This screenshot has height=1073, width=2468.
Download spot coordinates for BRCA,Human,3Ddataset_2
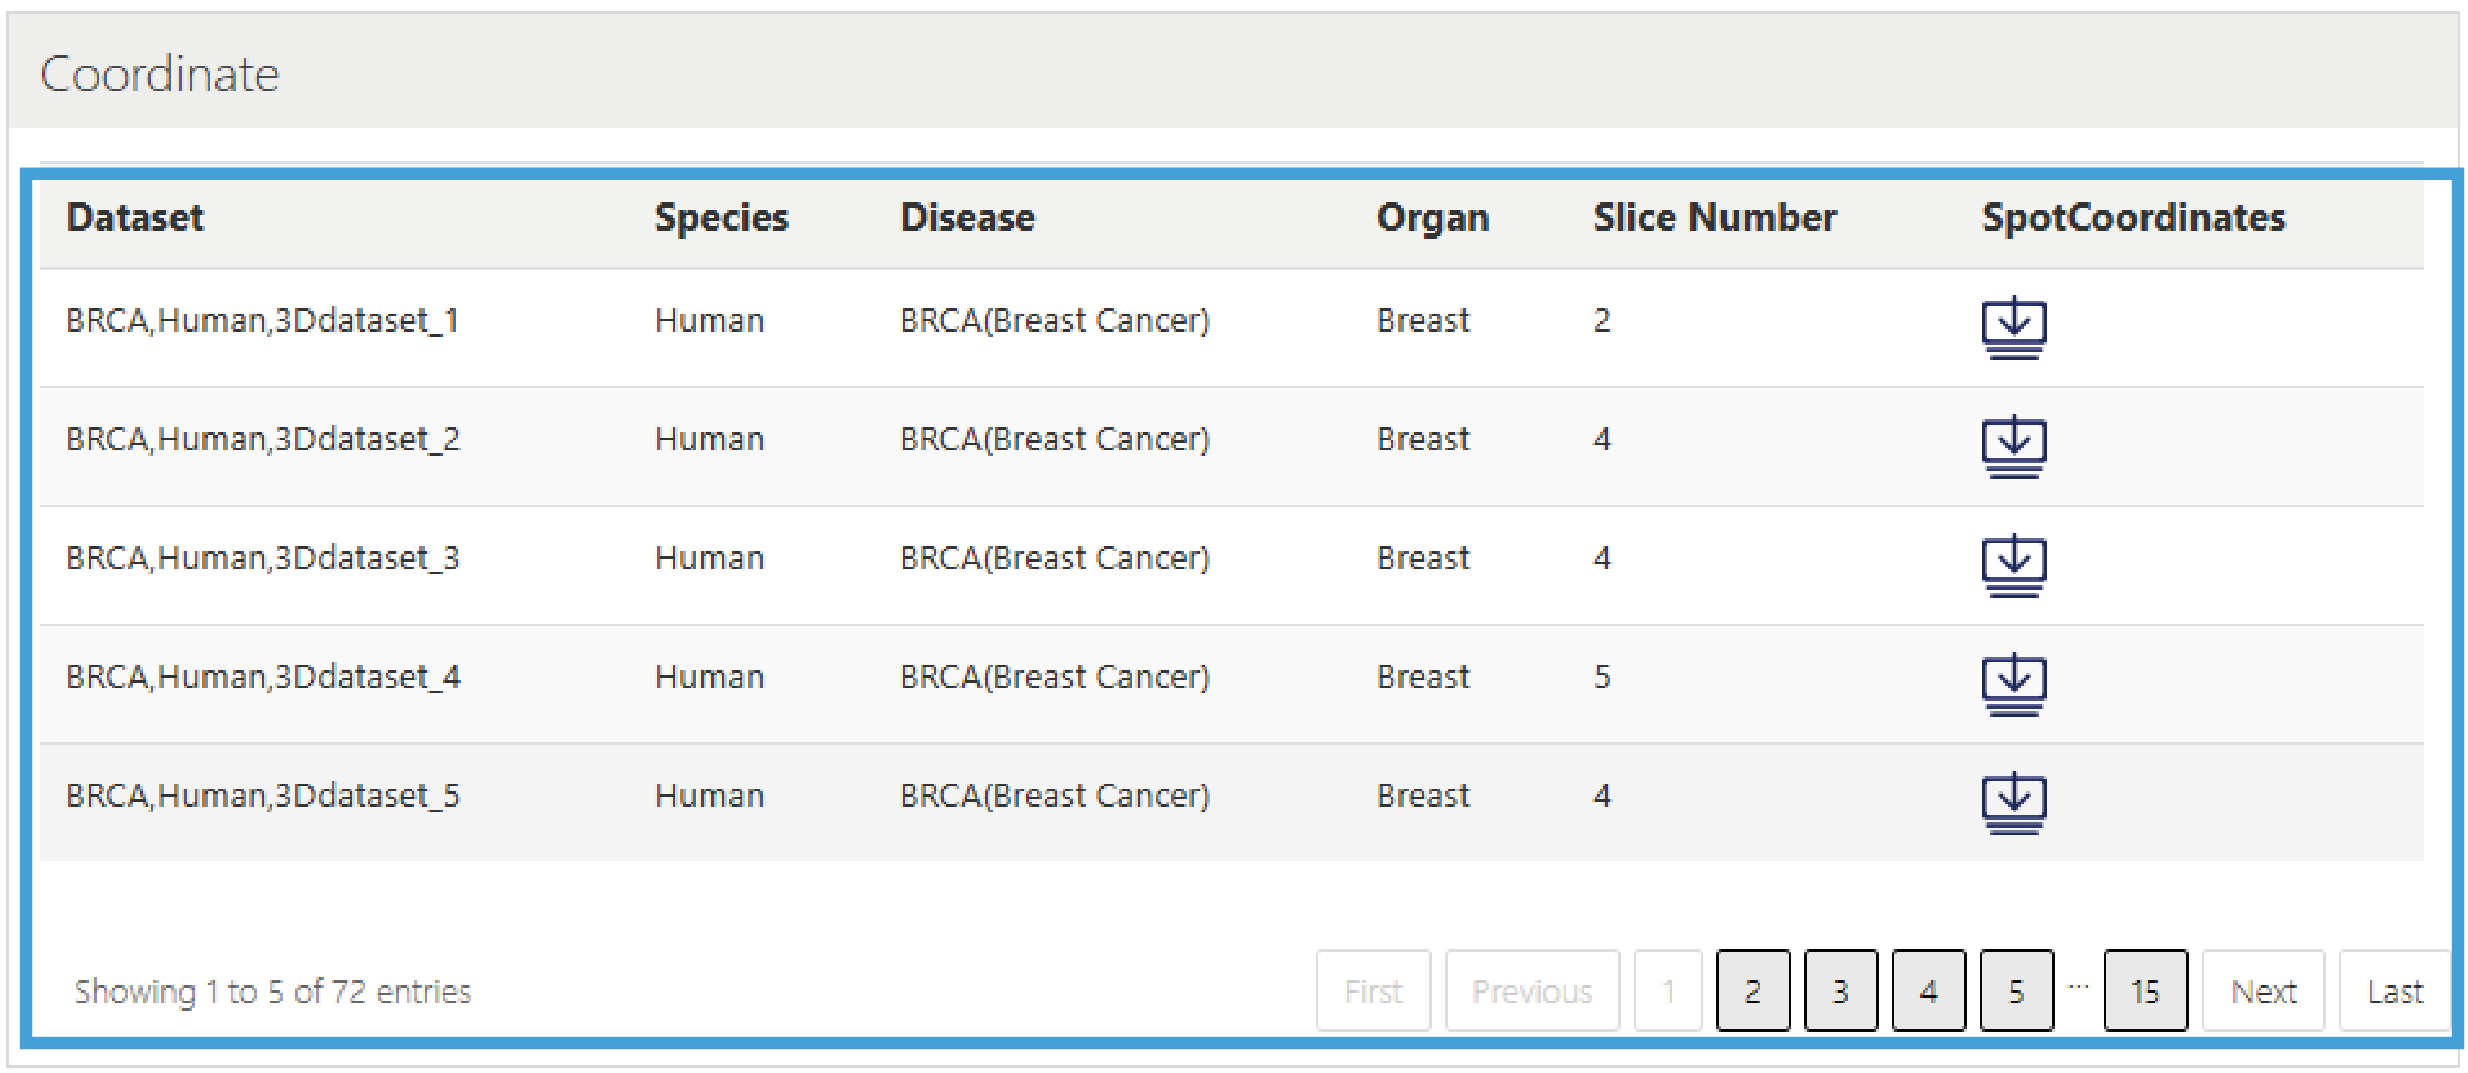tap(2013, 444)
